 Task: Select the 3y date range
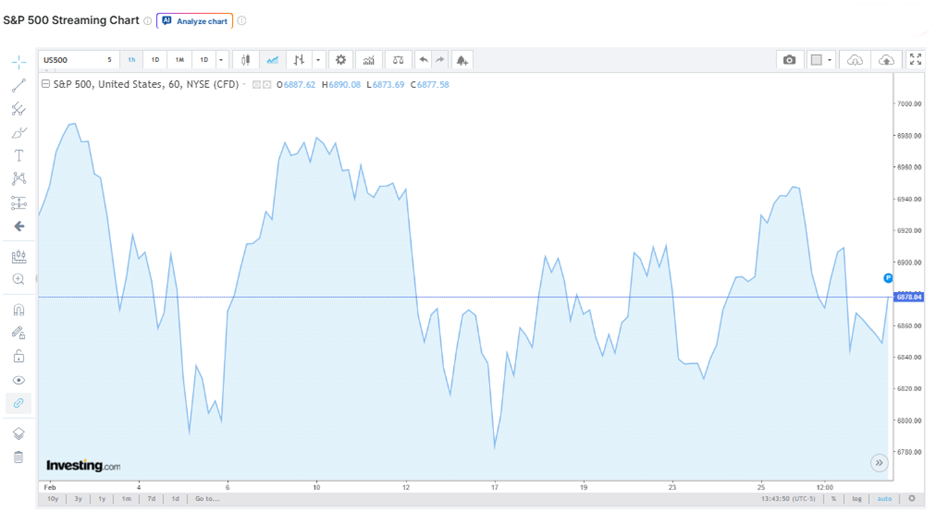[x=77, y=498]
